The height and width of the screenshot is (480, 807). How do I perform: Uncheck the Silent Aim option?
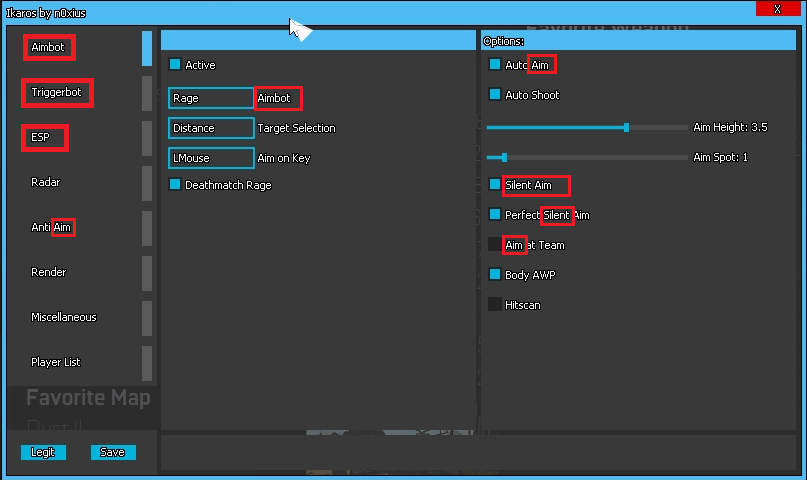[x=495, y=184]
